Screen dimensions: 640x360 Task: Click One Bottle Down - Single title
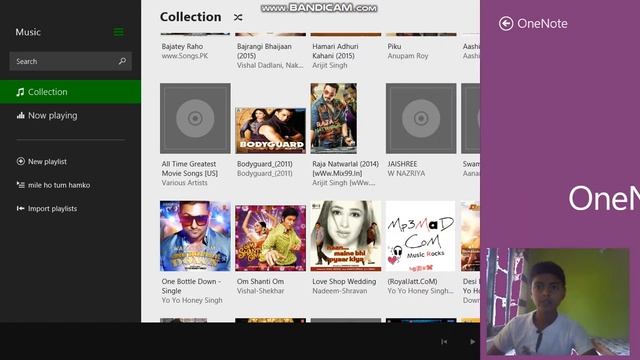tap(191, 286)
